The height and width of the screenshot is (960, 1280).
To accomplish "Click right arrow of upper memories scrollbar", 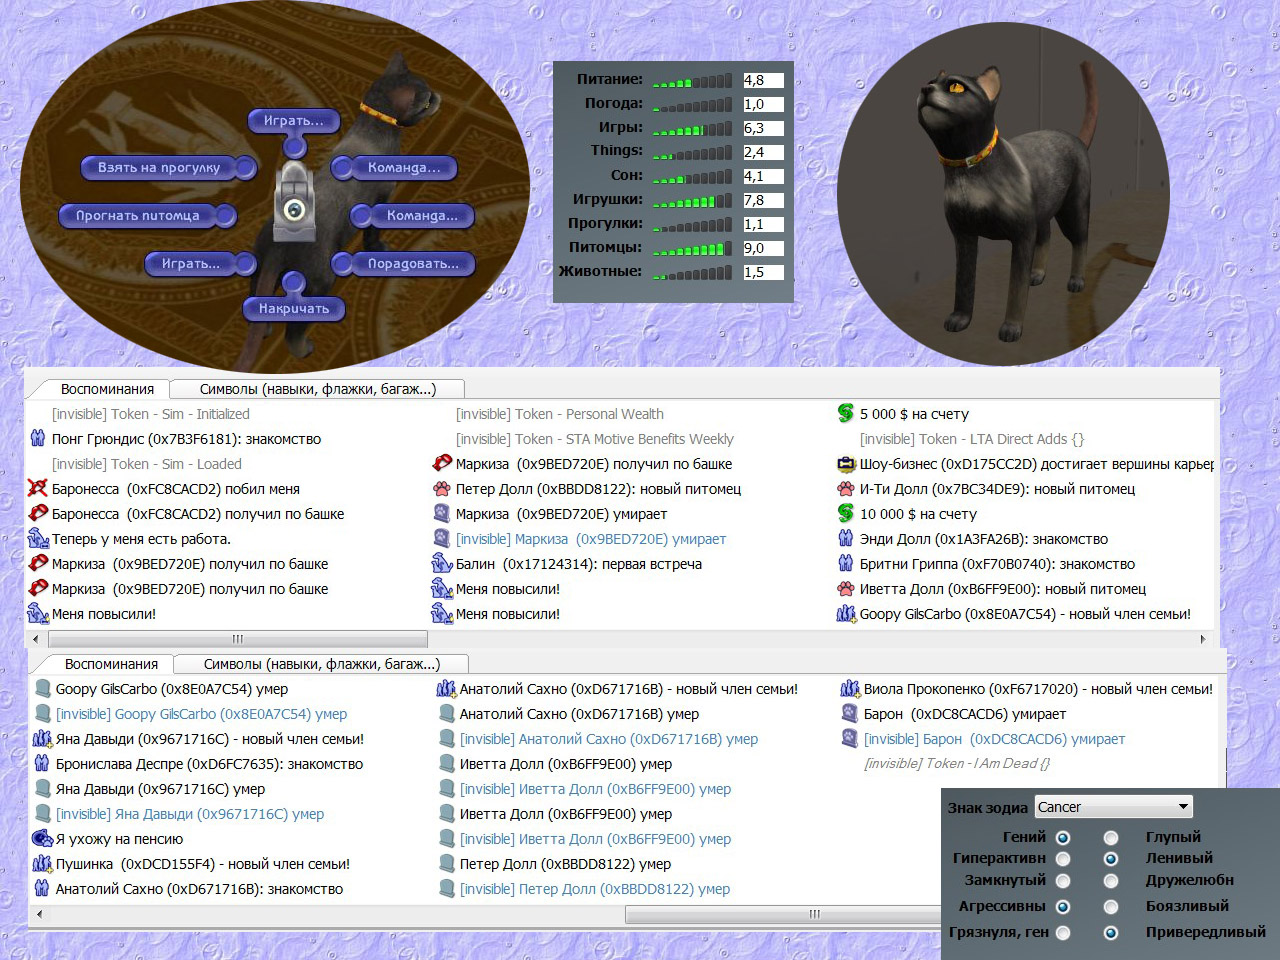I will click(x=1203, y=638).
